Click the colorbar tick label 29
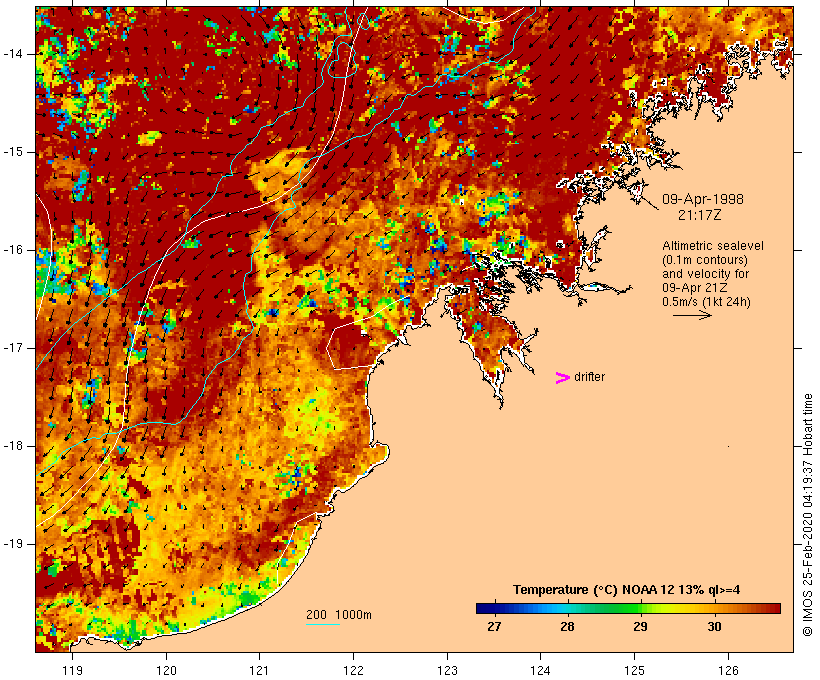Screen dimensions: 820x680 [x=641, y=626]
